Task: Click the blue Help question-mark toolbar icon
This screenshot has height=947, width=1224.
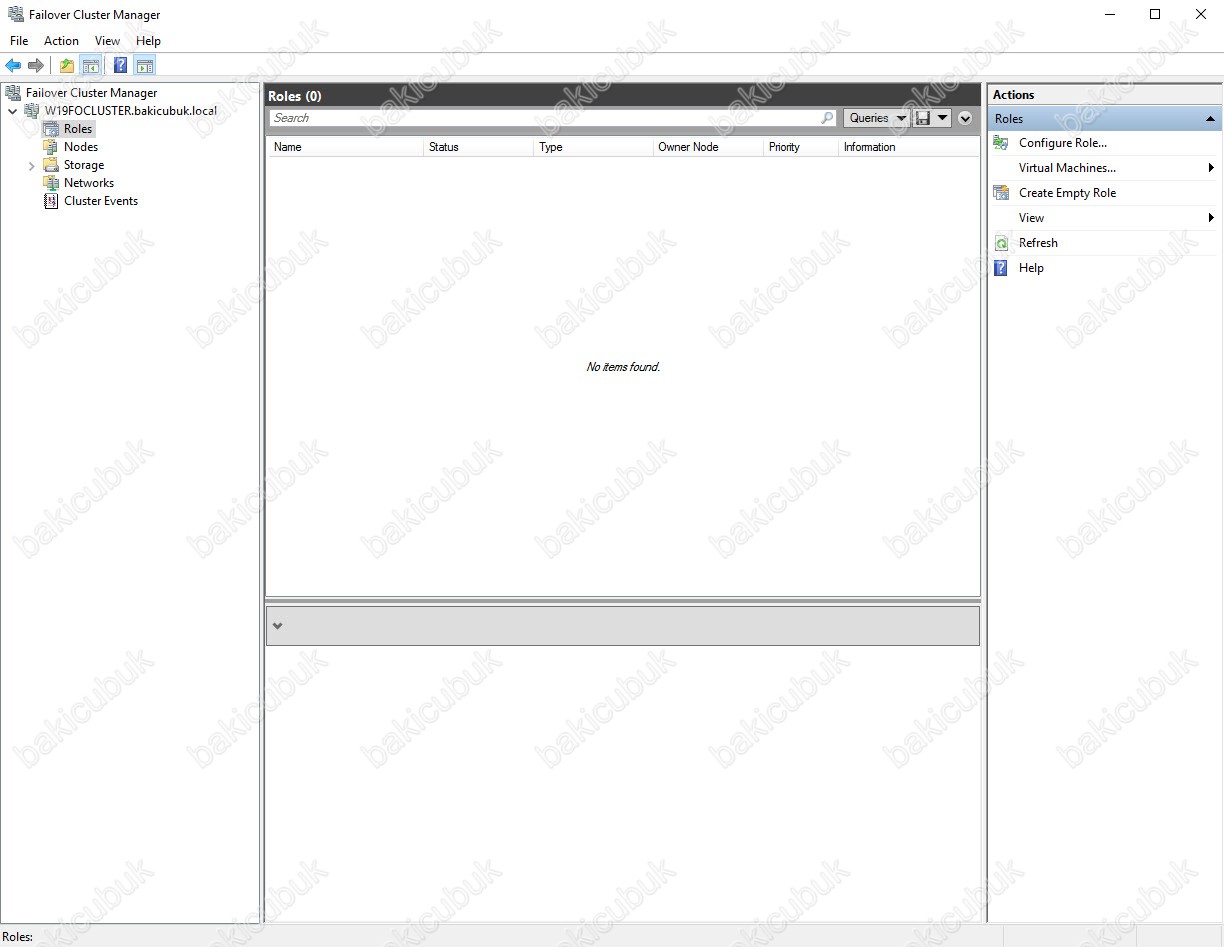Action: [120, 66]
